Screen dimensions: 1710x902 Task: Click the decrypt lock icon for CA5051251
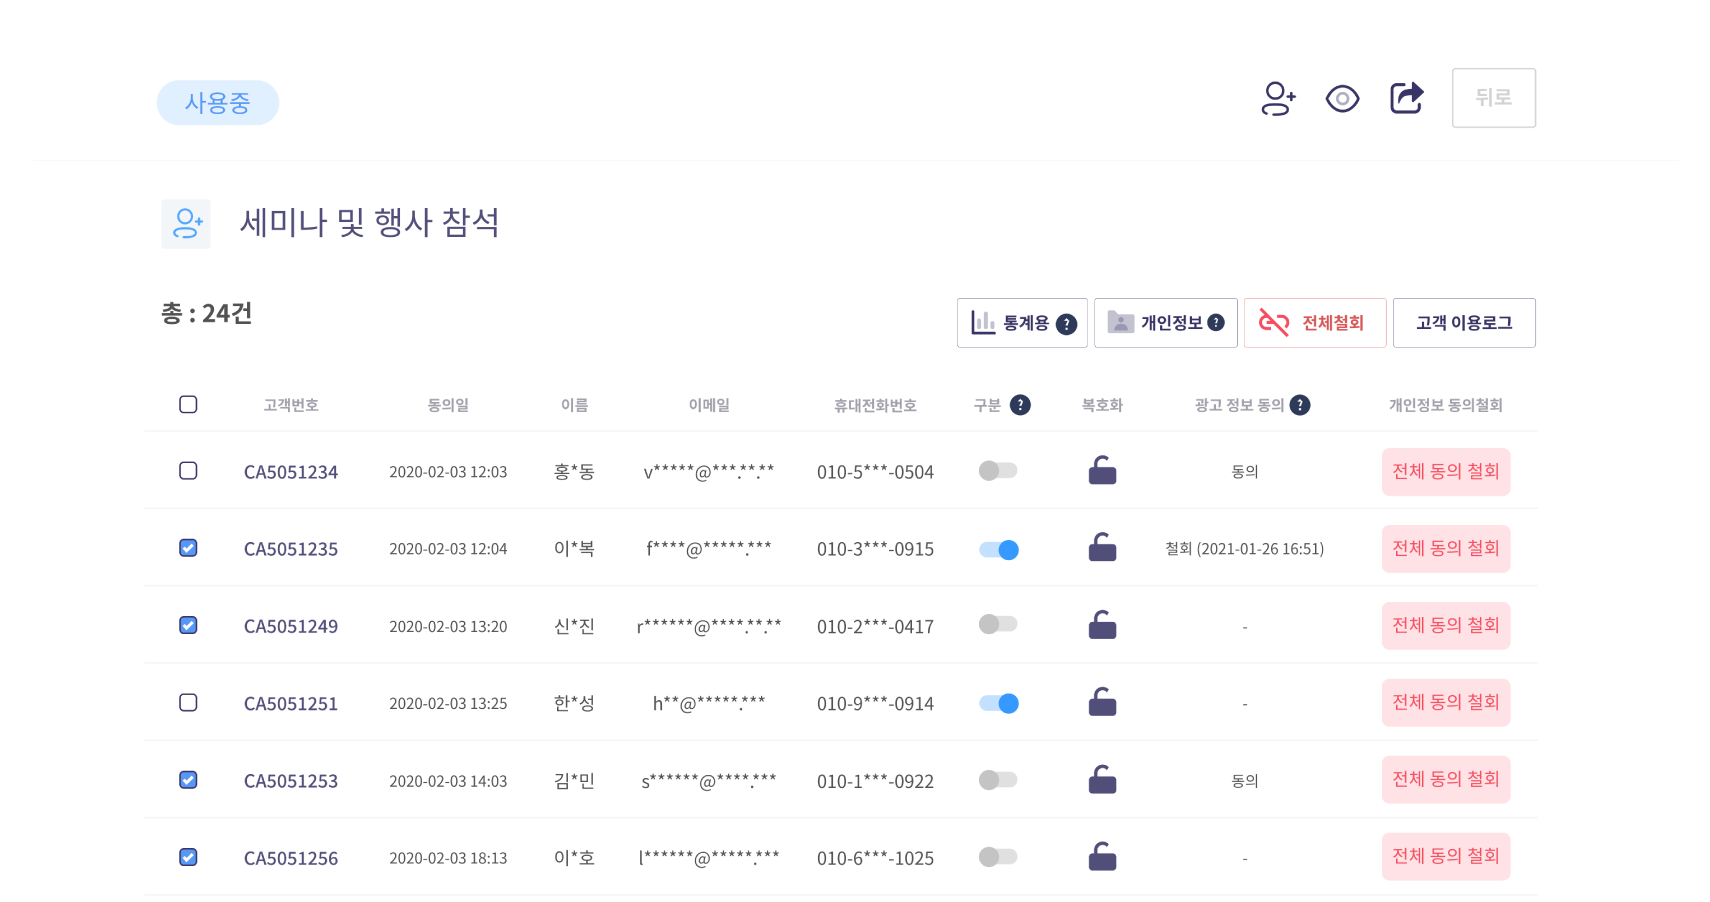[x=1102, y=702]
